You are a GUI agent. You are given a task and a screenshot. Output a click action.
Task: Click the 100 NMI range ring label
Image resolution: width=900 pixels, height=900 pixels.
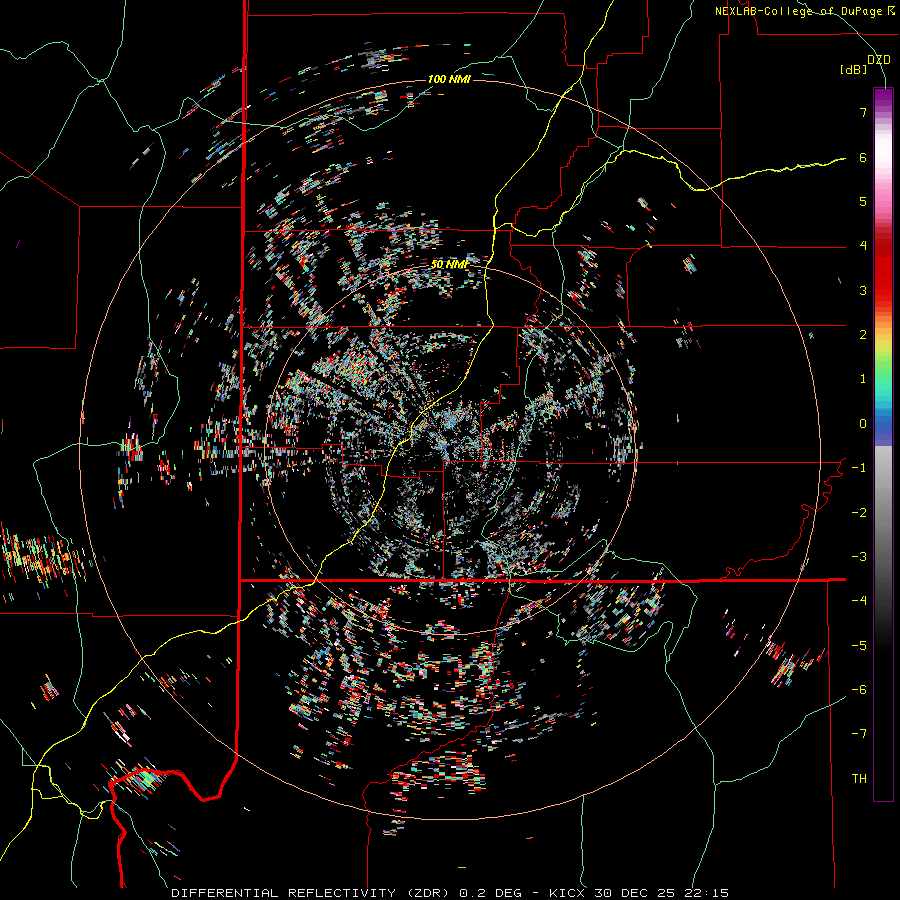click(x=449, y=79)
